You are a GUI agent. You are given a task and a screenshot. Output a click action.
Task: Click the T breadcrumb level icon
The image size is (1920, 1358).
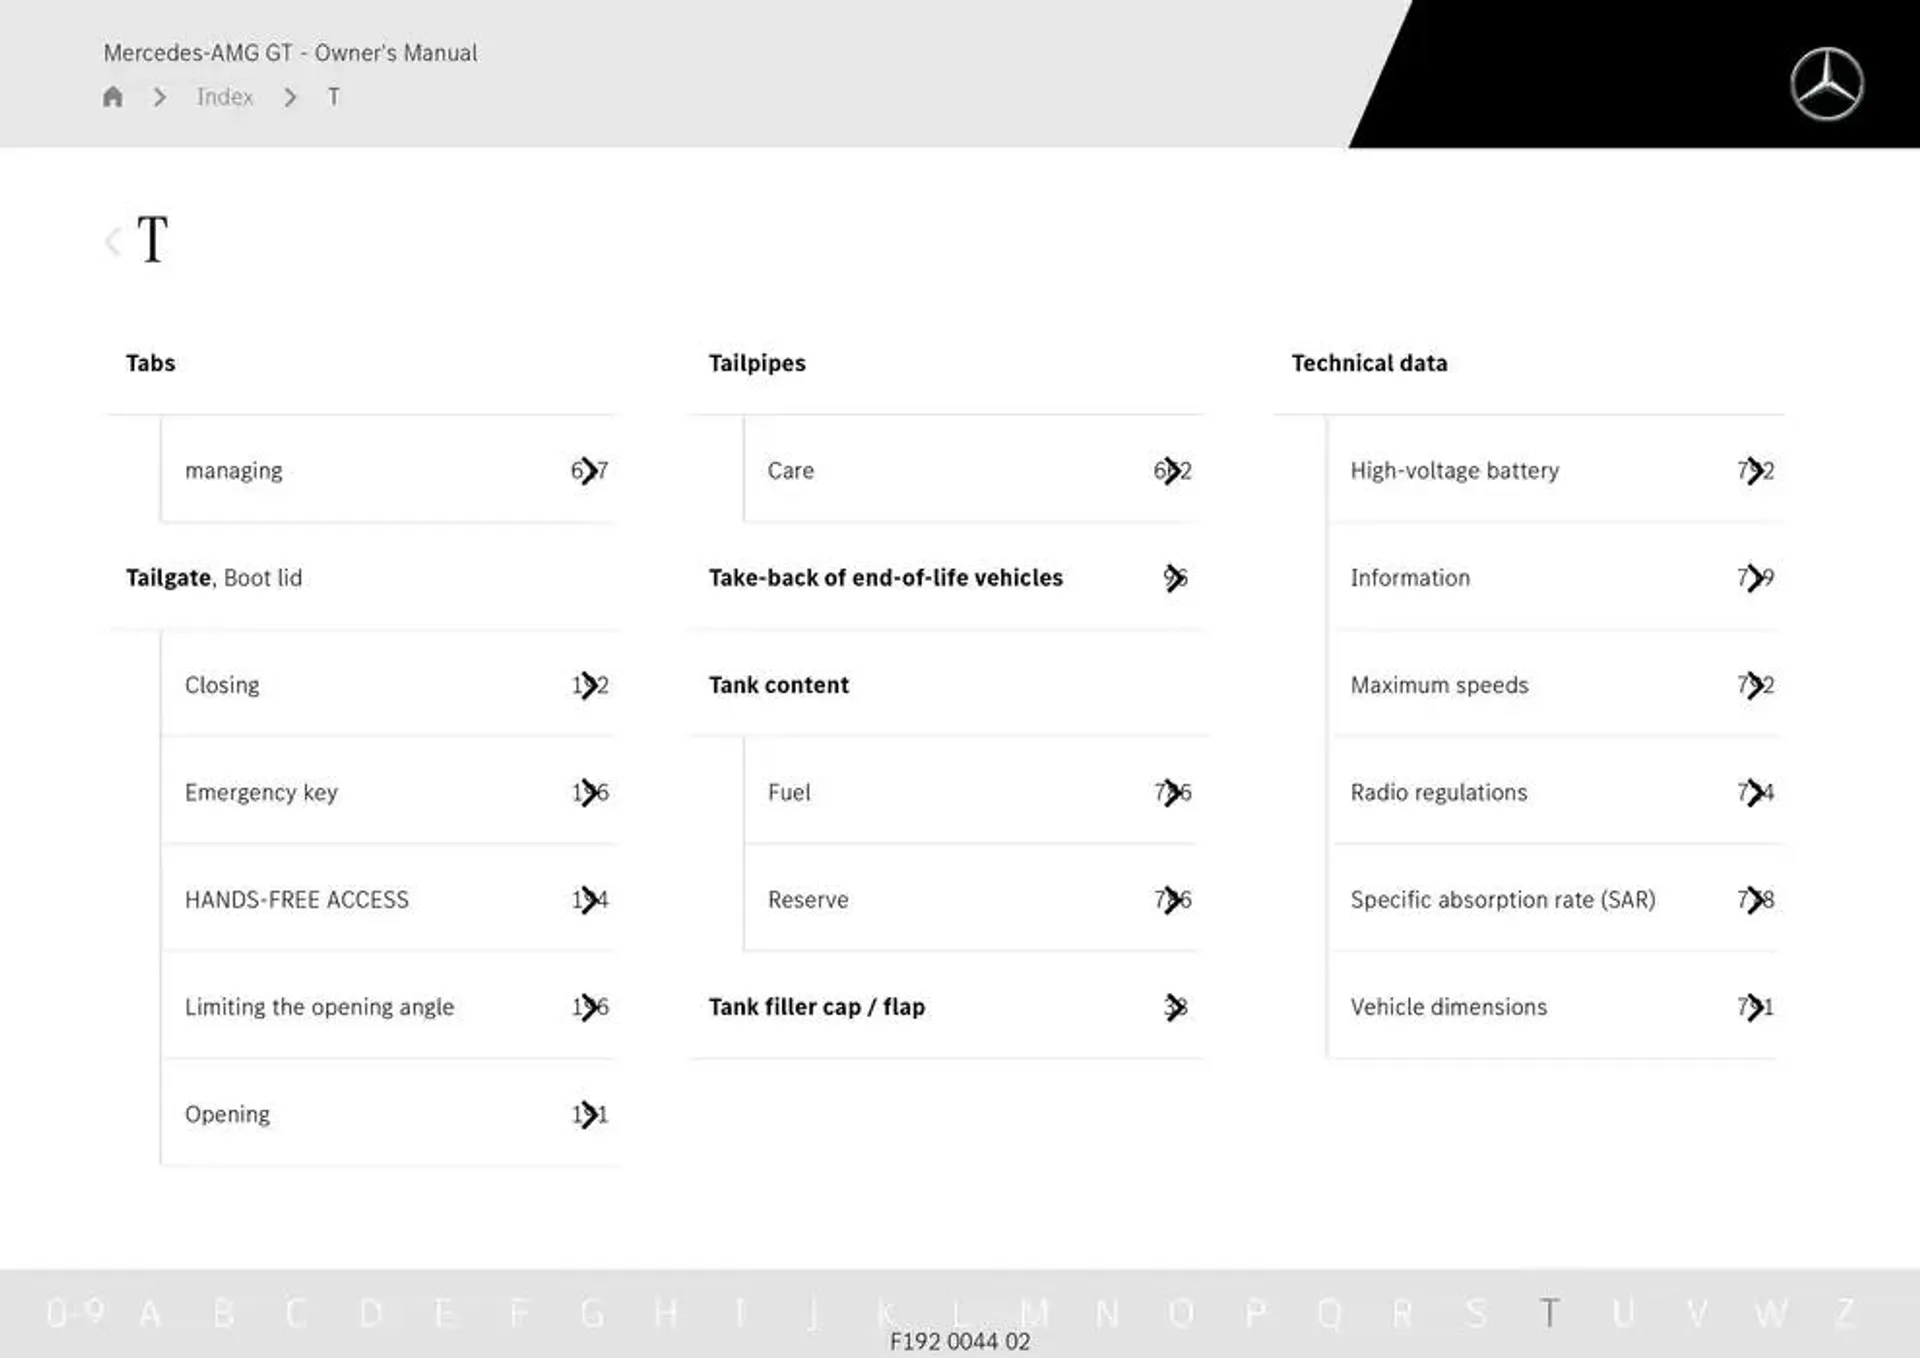331,96
